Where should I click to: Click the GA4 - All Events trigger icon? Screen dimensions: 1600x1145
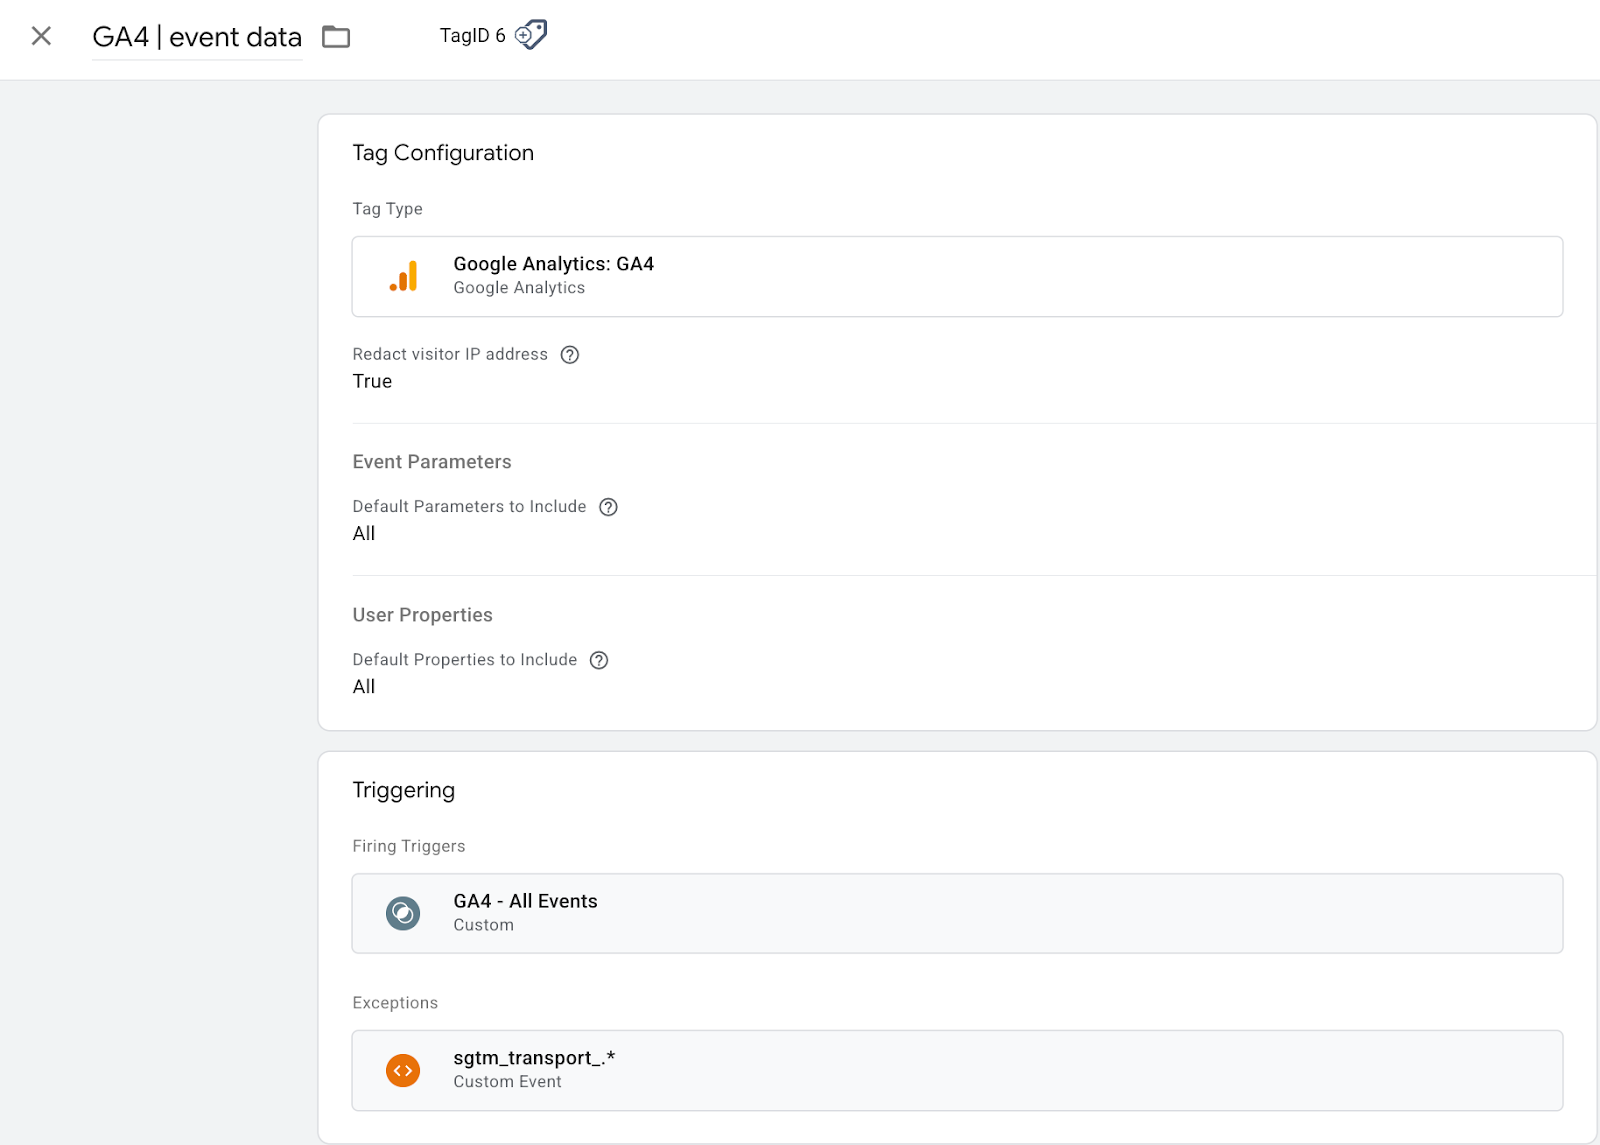pyautogui.click(x=403, y=913)
